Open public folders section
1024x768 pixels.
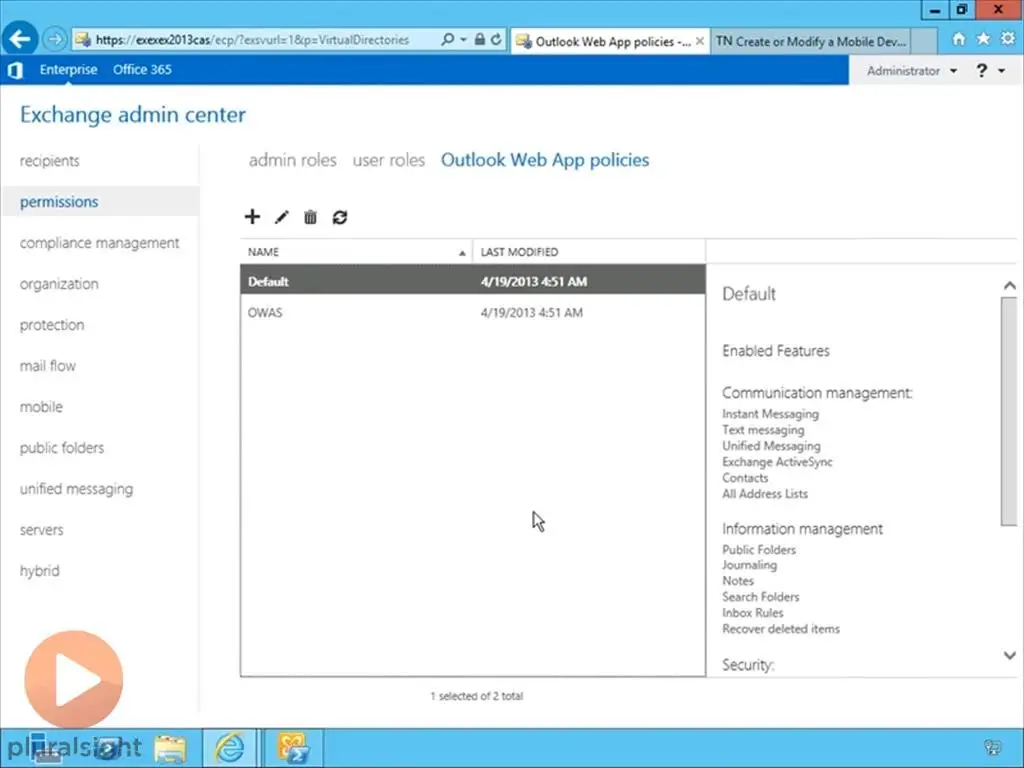click(62, 448)
